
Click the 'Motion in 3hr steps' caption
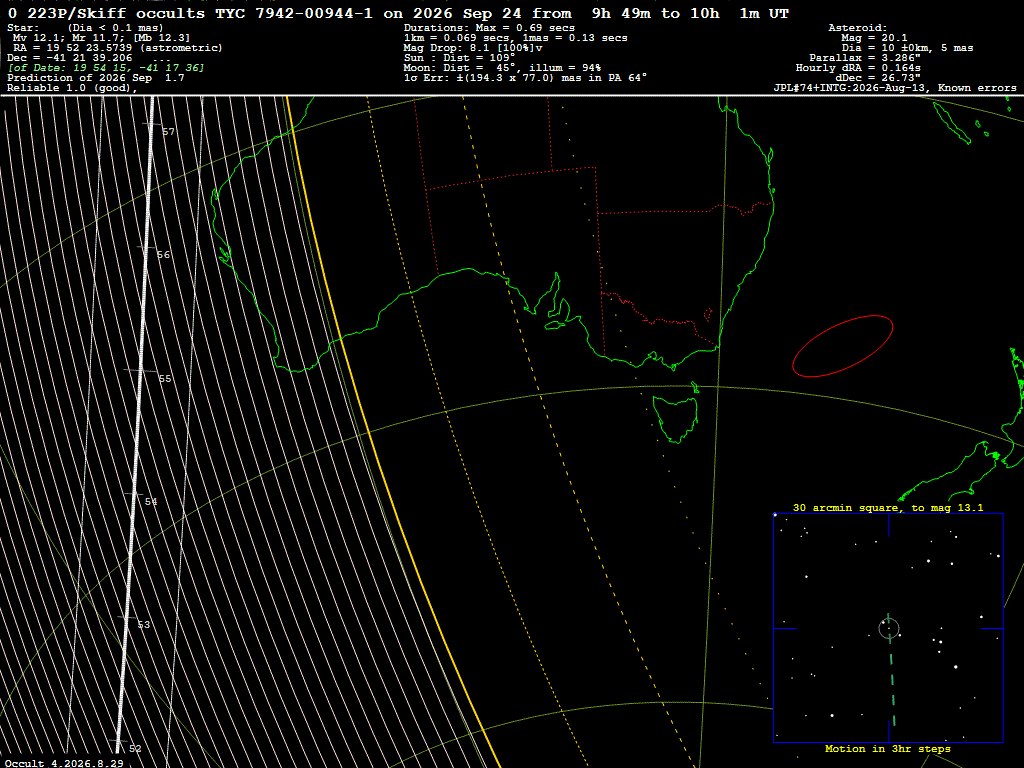pos(888,749)
